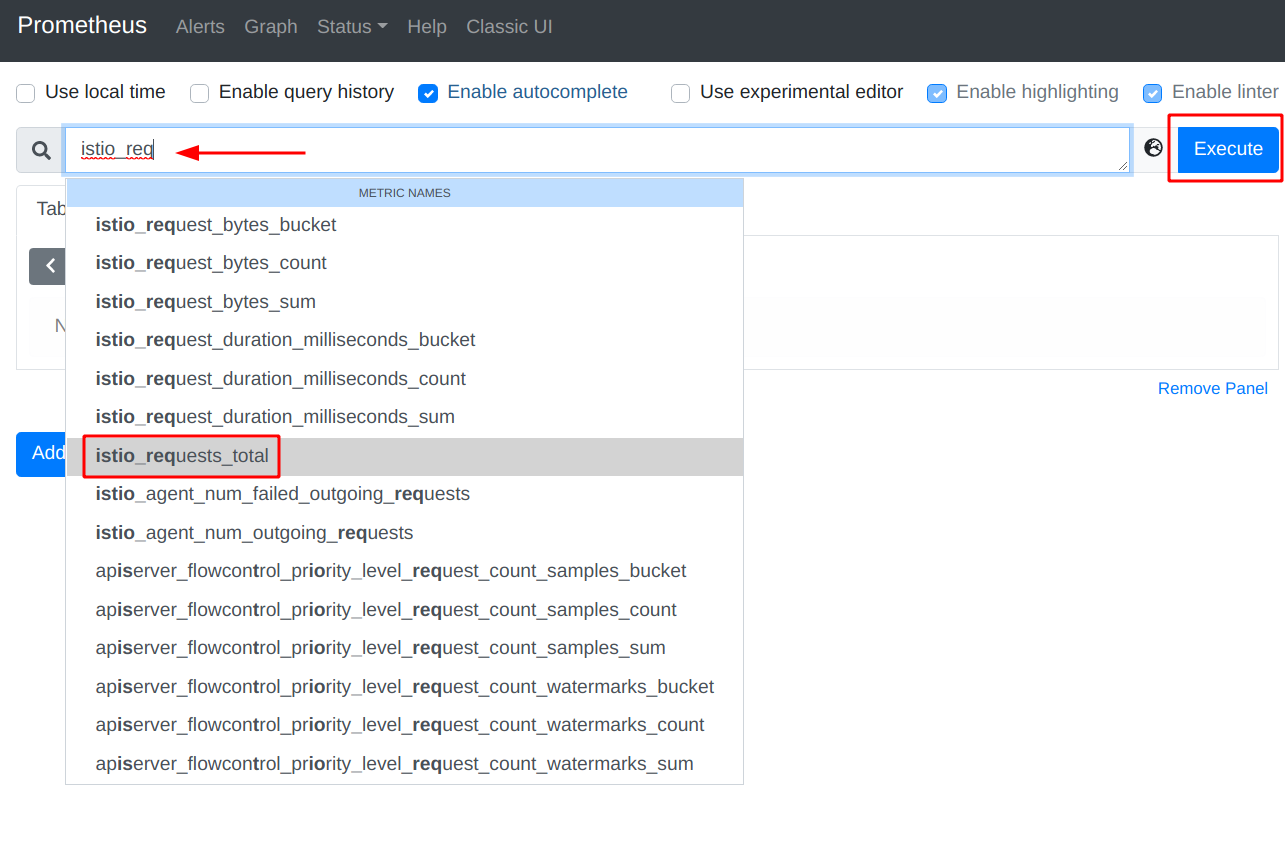Click the Remove Panel link
Screen dimensions: 1285x856
coord(1212,389)
